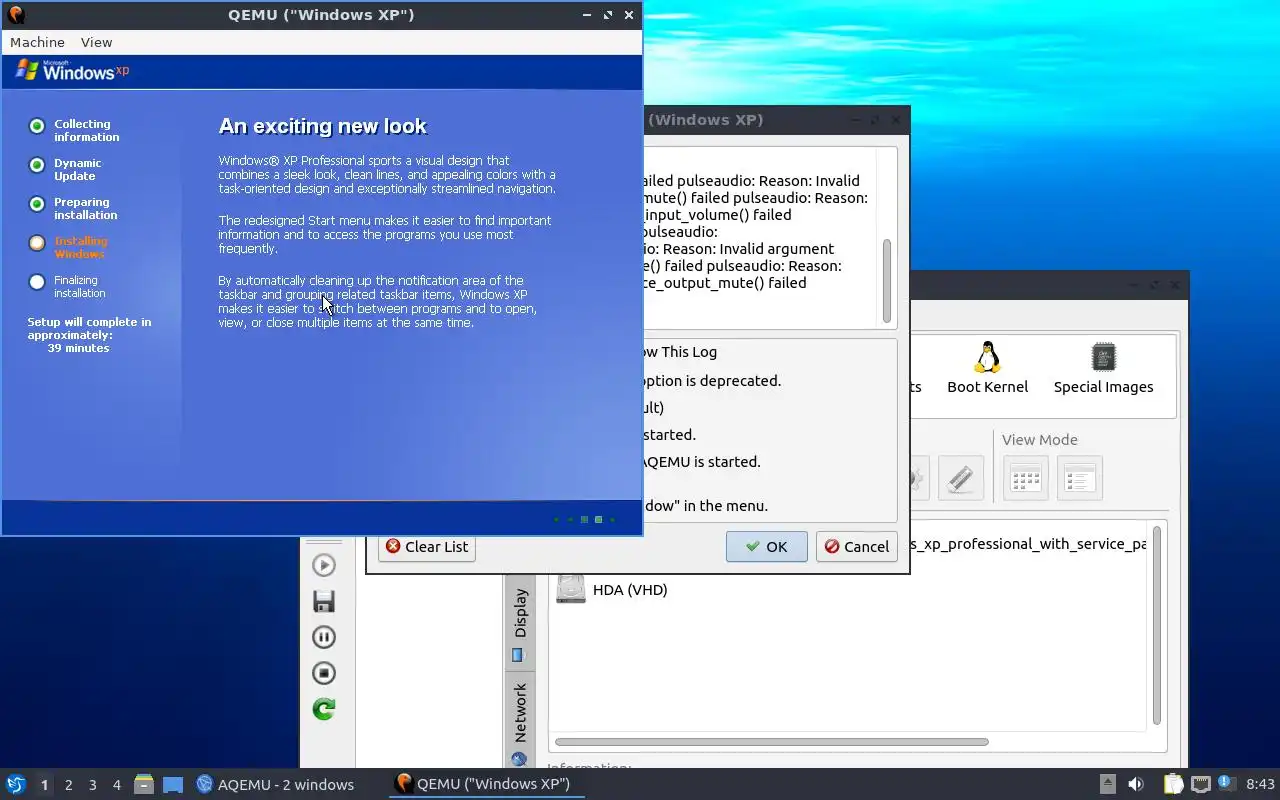Switch to workspace 4
Screen dimensions: 1280x800
[x=116, y=785]
